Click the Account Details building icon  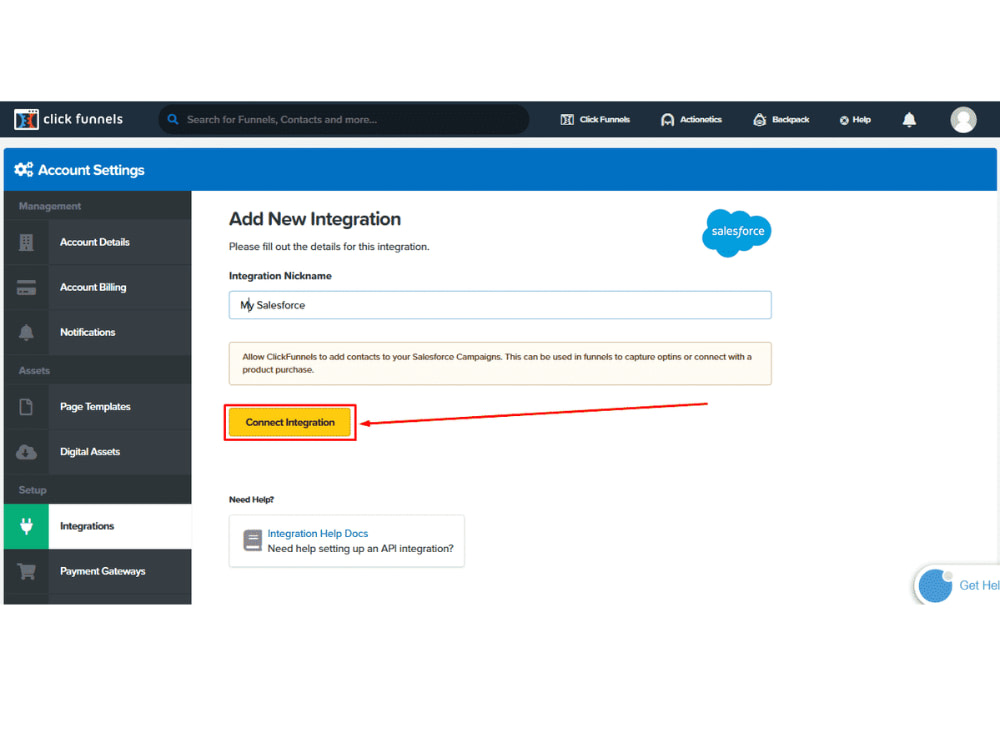tap(26, 242)
